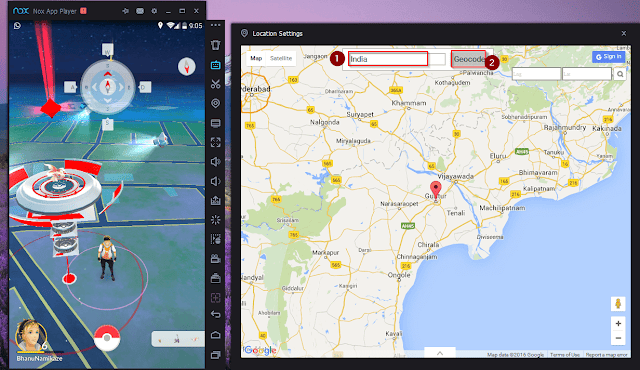Switch to the Map view tab
The height and width of the screenshot is (370, 640).
[x=256, y=58]
